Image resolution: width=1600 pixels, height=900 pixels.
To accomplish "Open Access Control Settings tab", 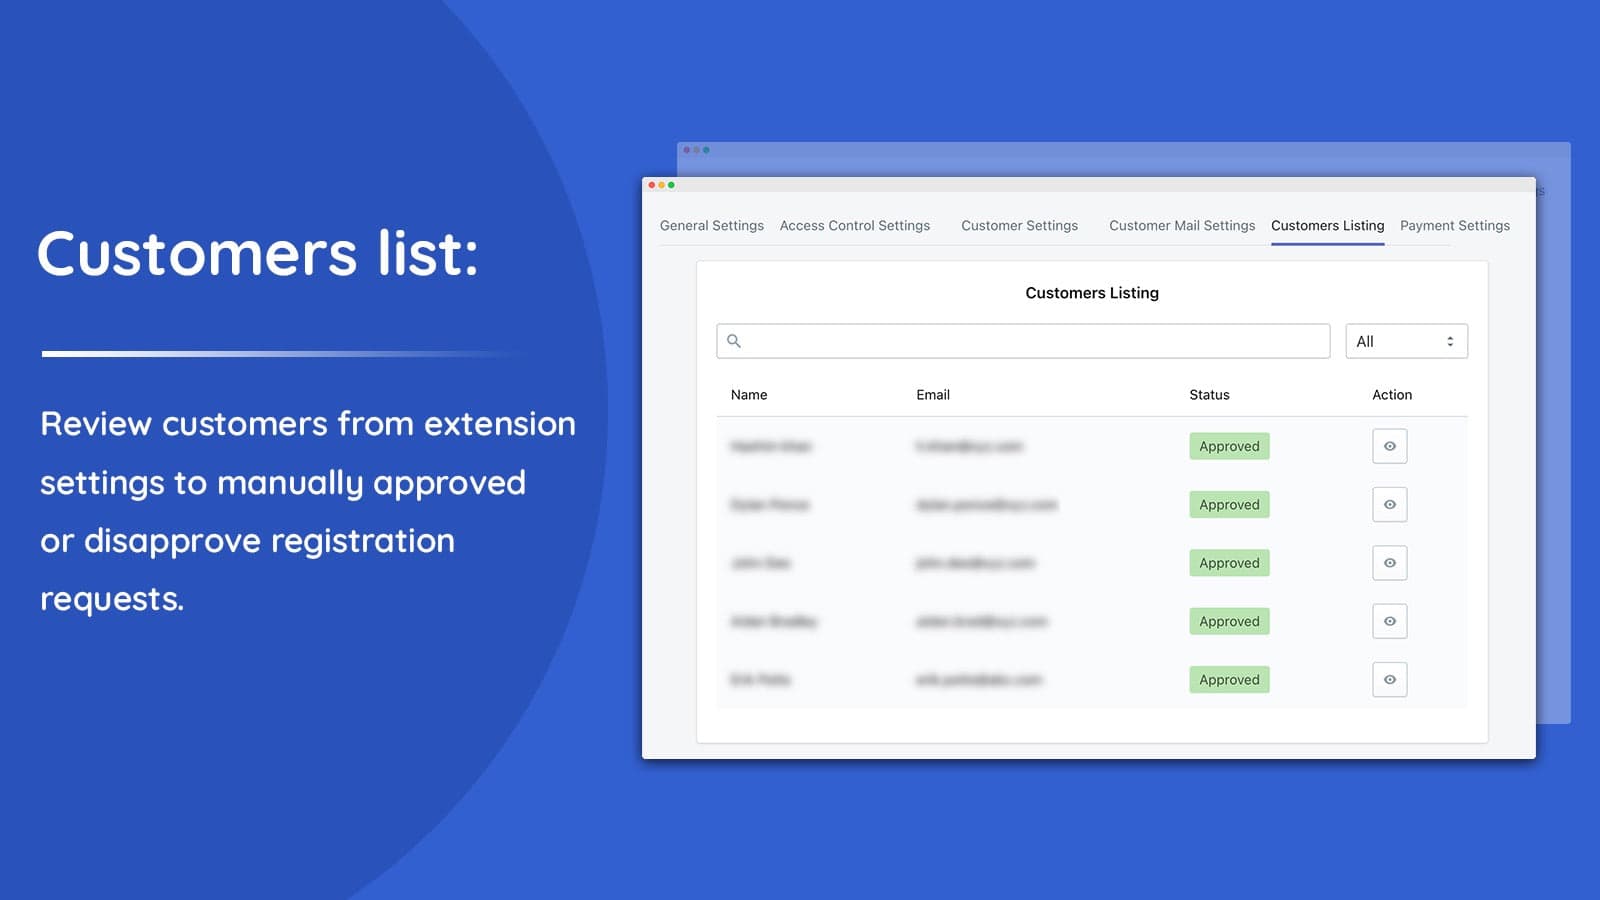I will 854,226.
